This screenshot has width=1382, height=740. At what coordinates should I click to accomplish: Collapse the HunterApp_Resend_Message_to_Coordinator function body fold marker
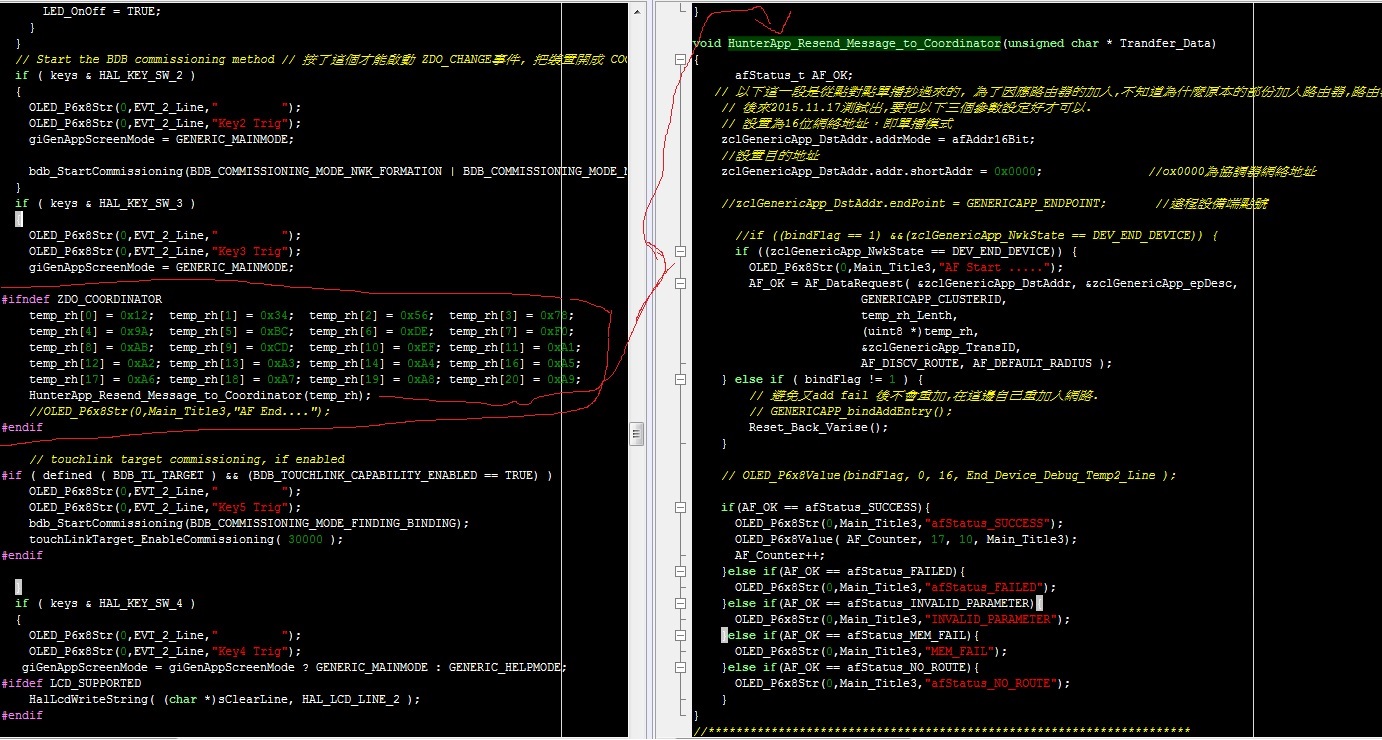click(x=681, y=59)
